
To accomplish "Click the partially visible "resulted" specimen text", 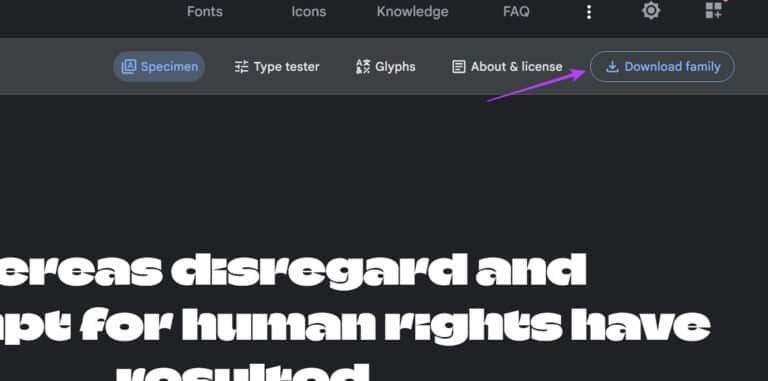I will (242, 372).
